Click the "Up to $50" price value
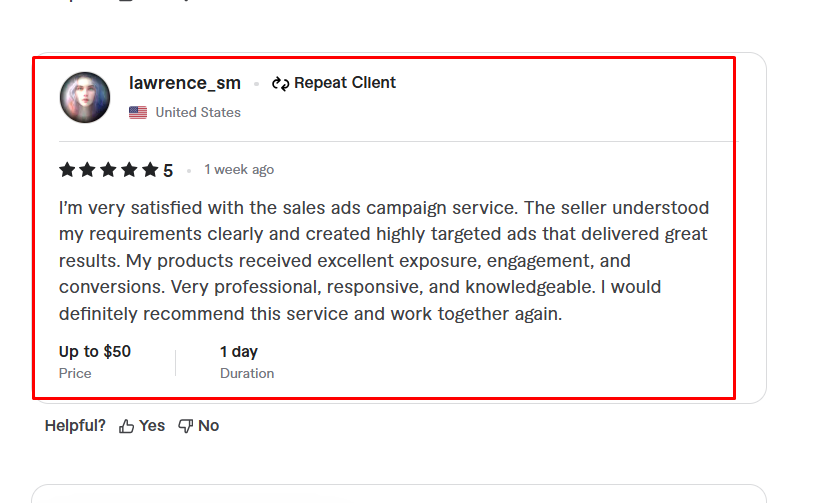 pyautogui.click(x=95, y=352)
